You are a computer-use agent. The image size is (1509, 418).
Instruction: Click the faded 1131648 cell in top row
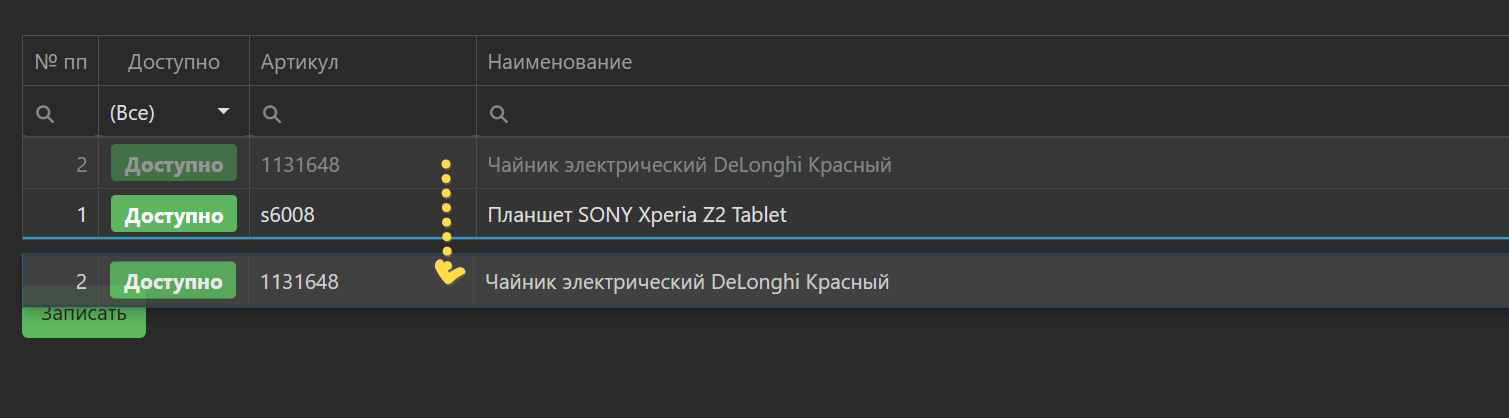[301, 164]
